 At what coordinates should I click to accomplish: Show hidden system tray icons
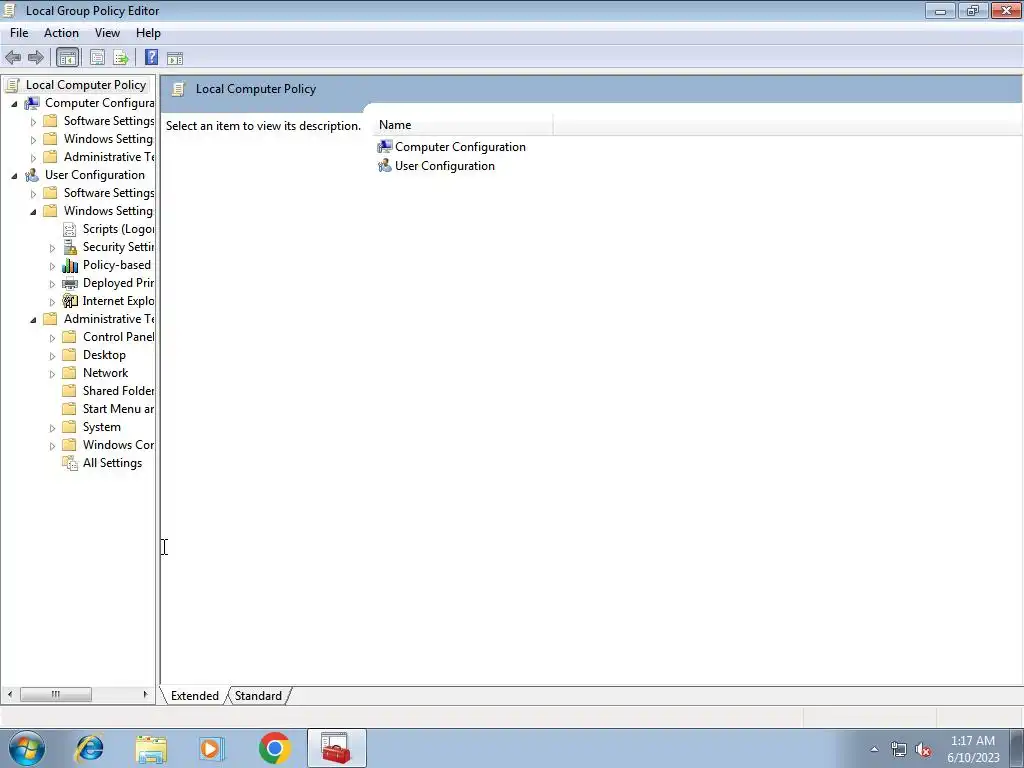[874, 749]
